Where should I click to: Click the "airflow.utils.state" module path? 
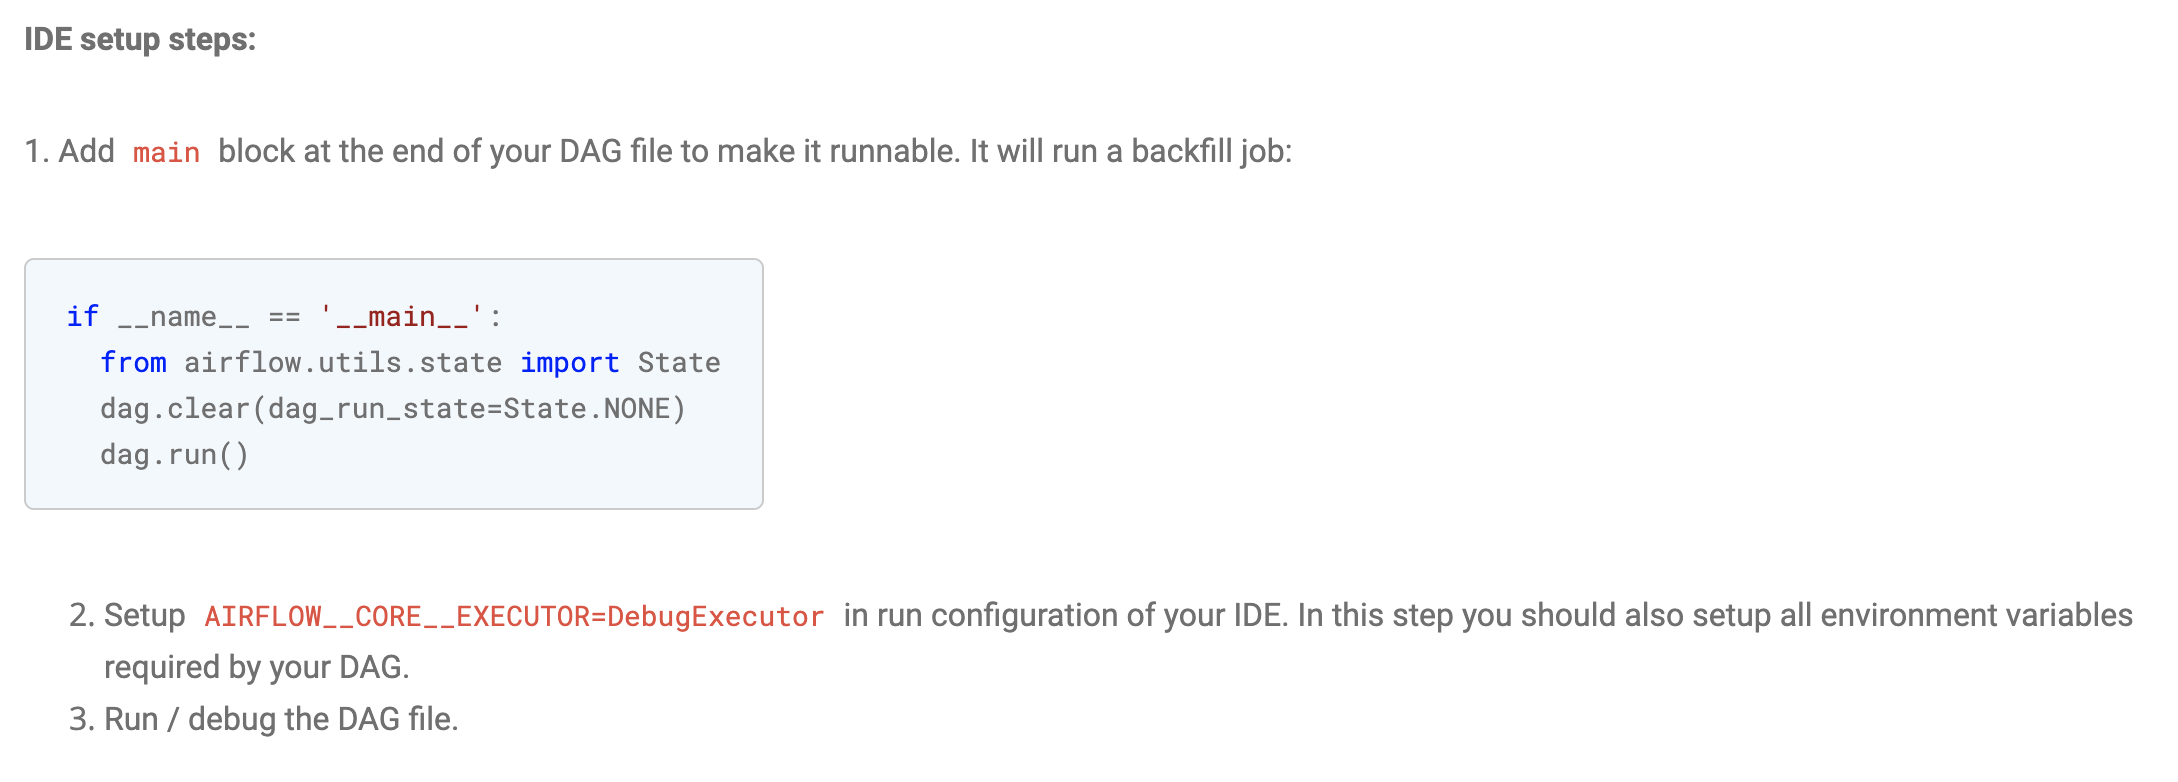coord(343,362)
